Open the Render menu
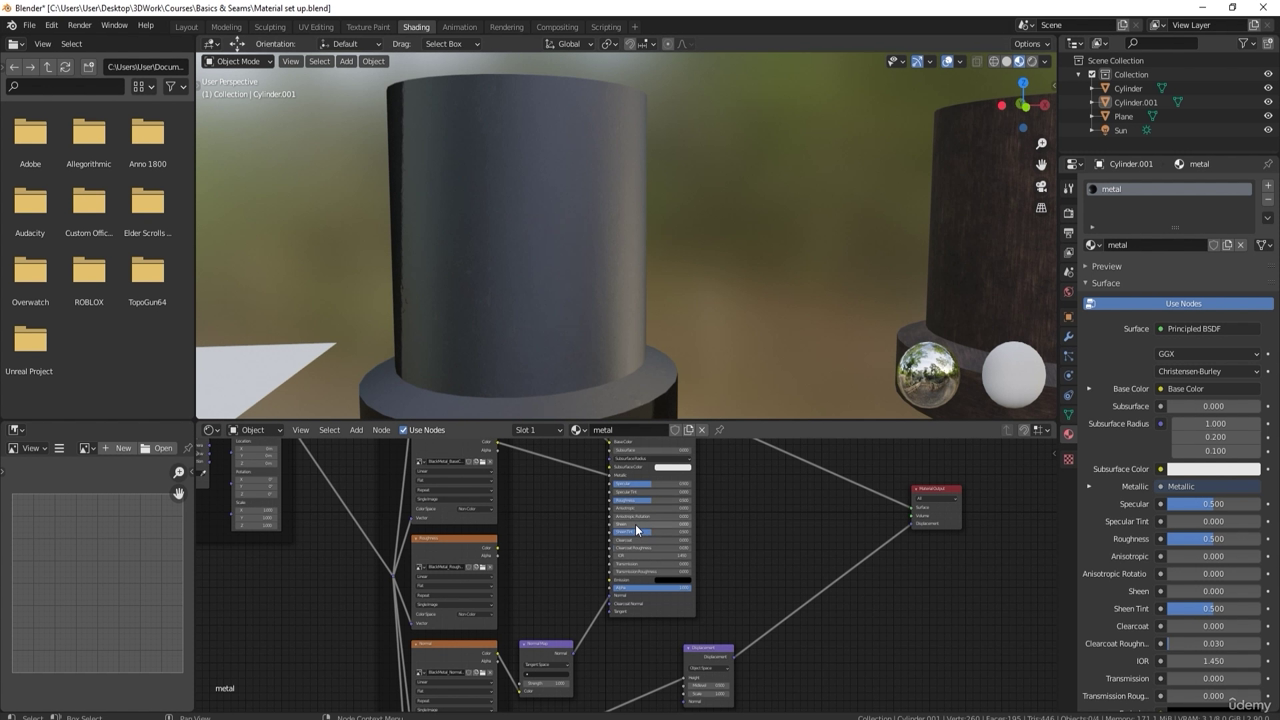Viewport: 1280px width, 720px height. click(79, 25)
